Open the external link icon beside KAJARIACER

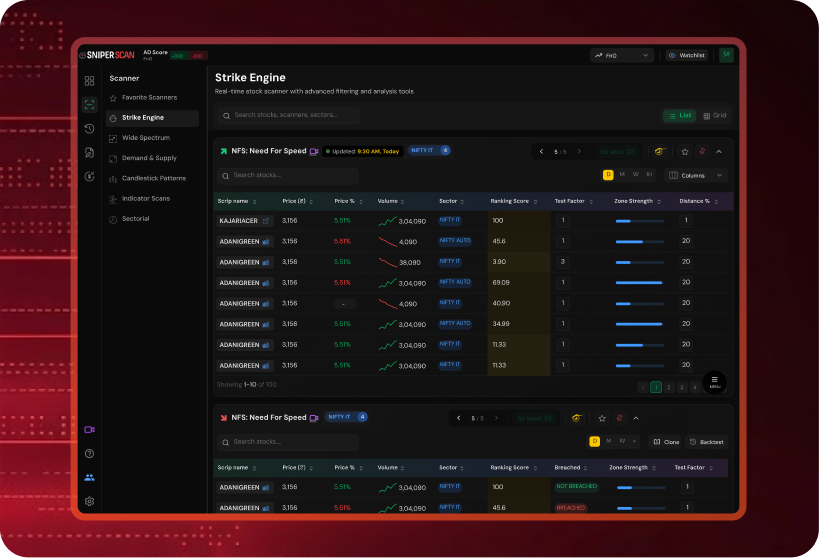click(x=266, y=220)
